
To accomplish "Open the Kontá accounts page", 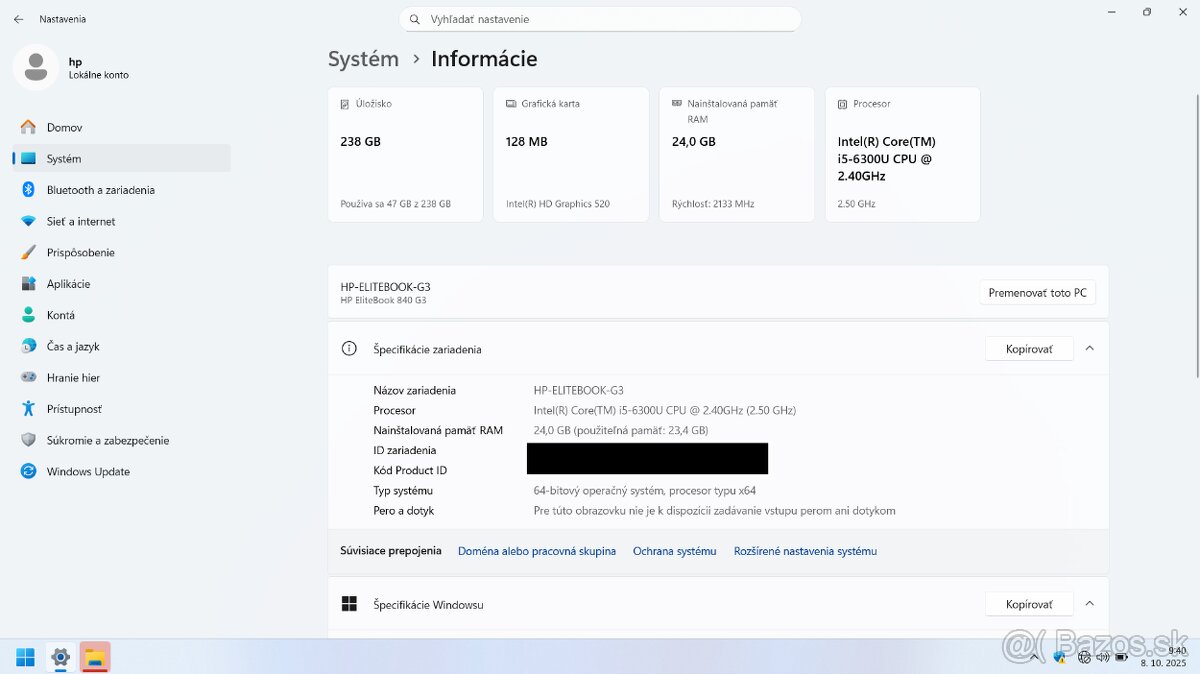I will (x=60, y=315).
